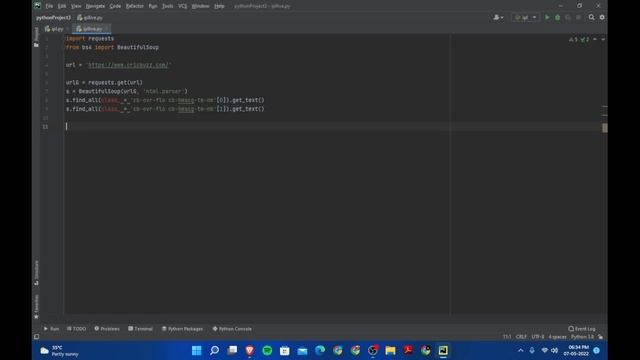Click pythonProject3 breadcrumb in navigation bar
The image size is (640, 360).
pos(53,18)
